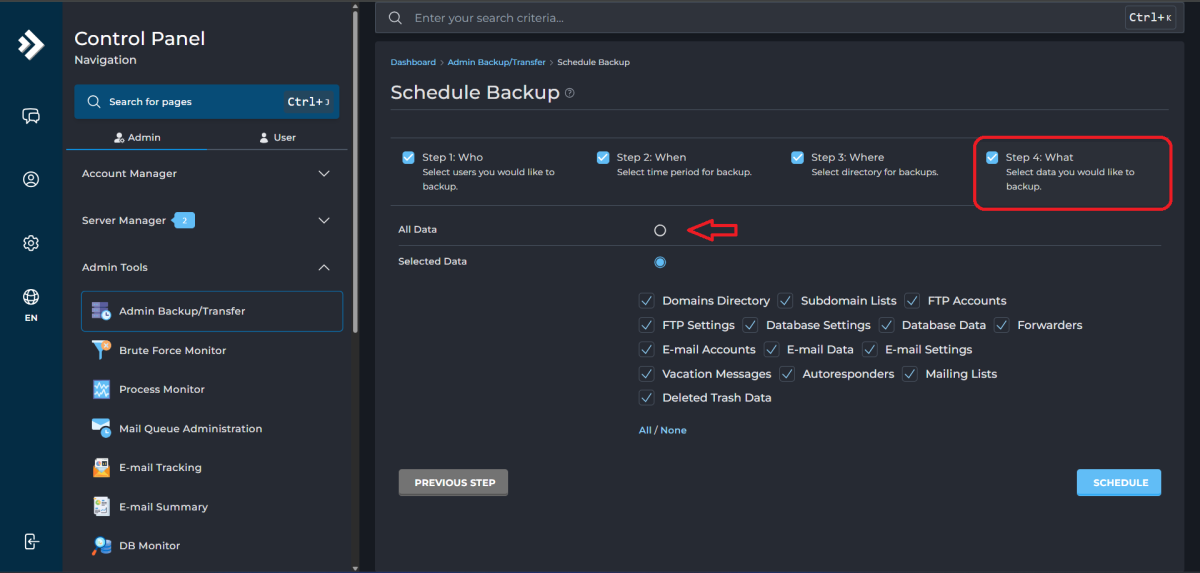Open the settings gear icon in left rail
The width and height of the screenshot is (1200, 573).
click(31, 243)
